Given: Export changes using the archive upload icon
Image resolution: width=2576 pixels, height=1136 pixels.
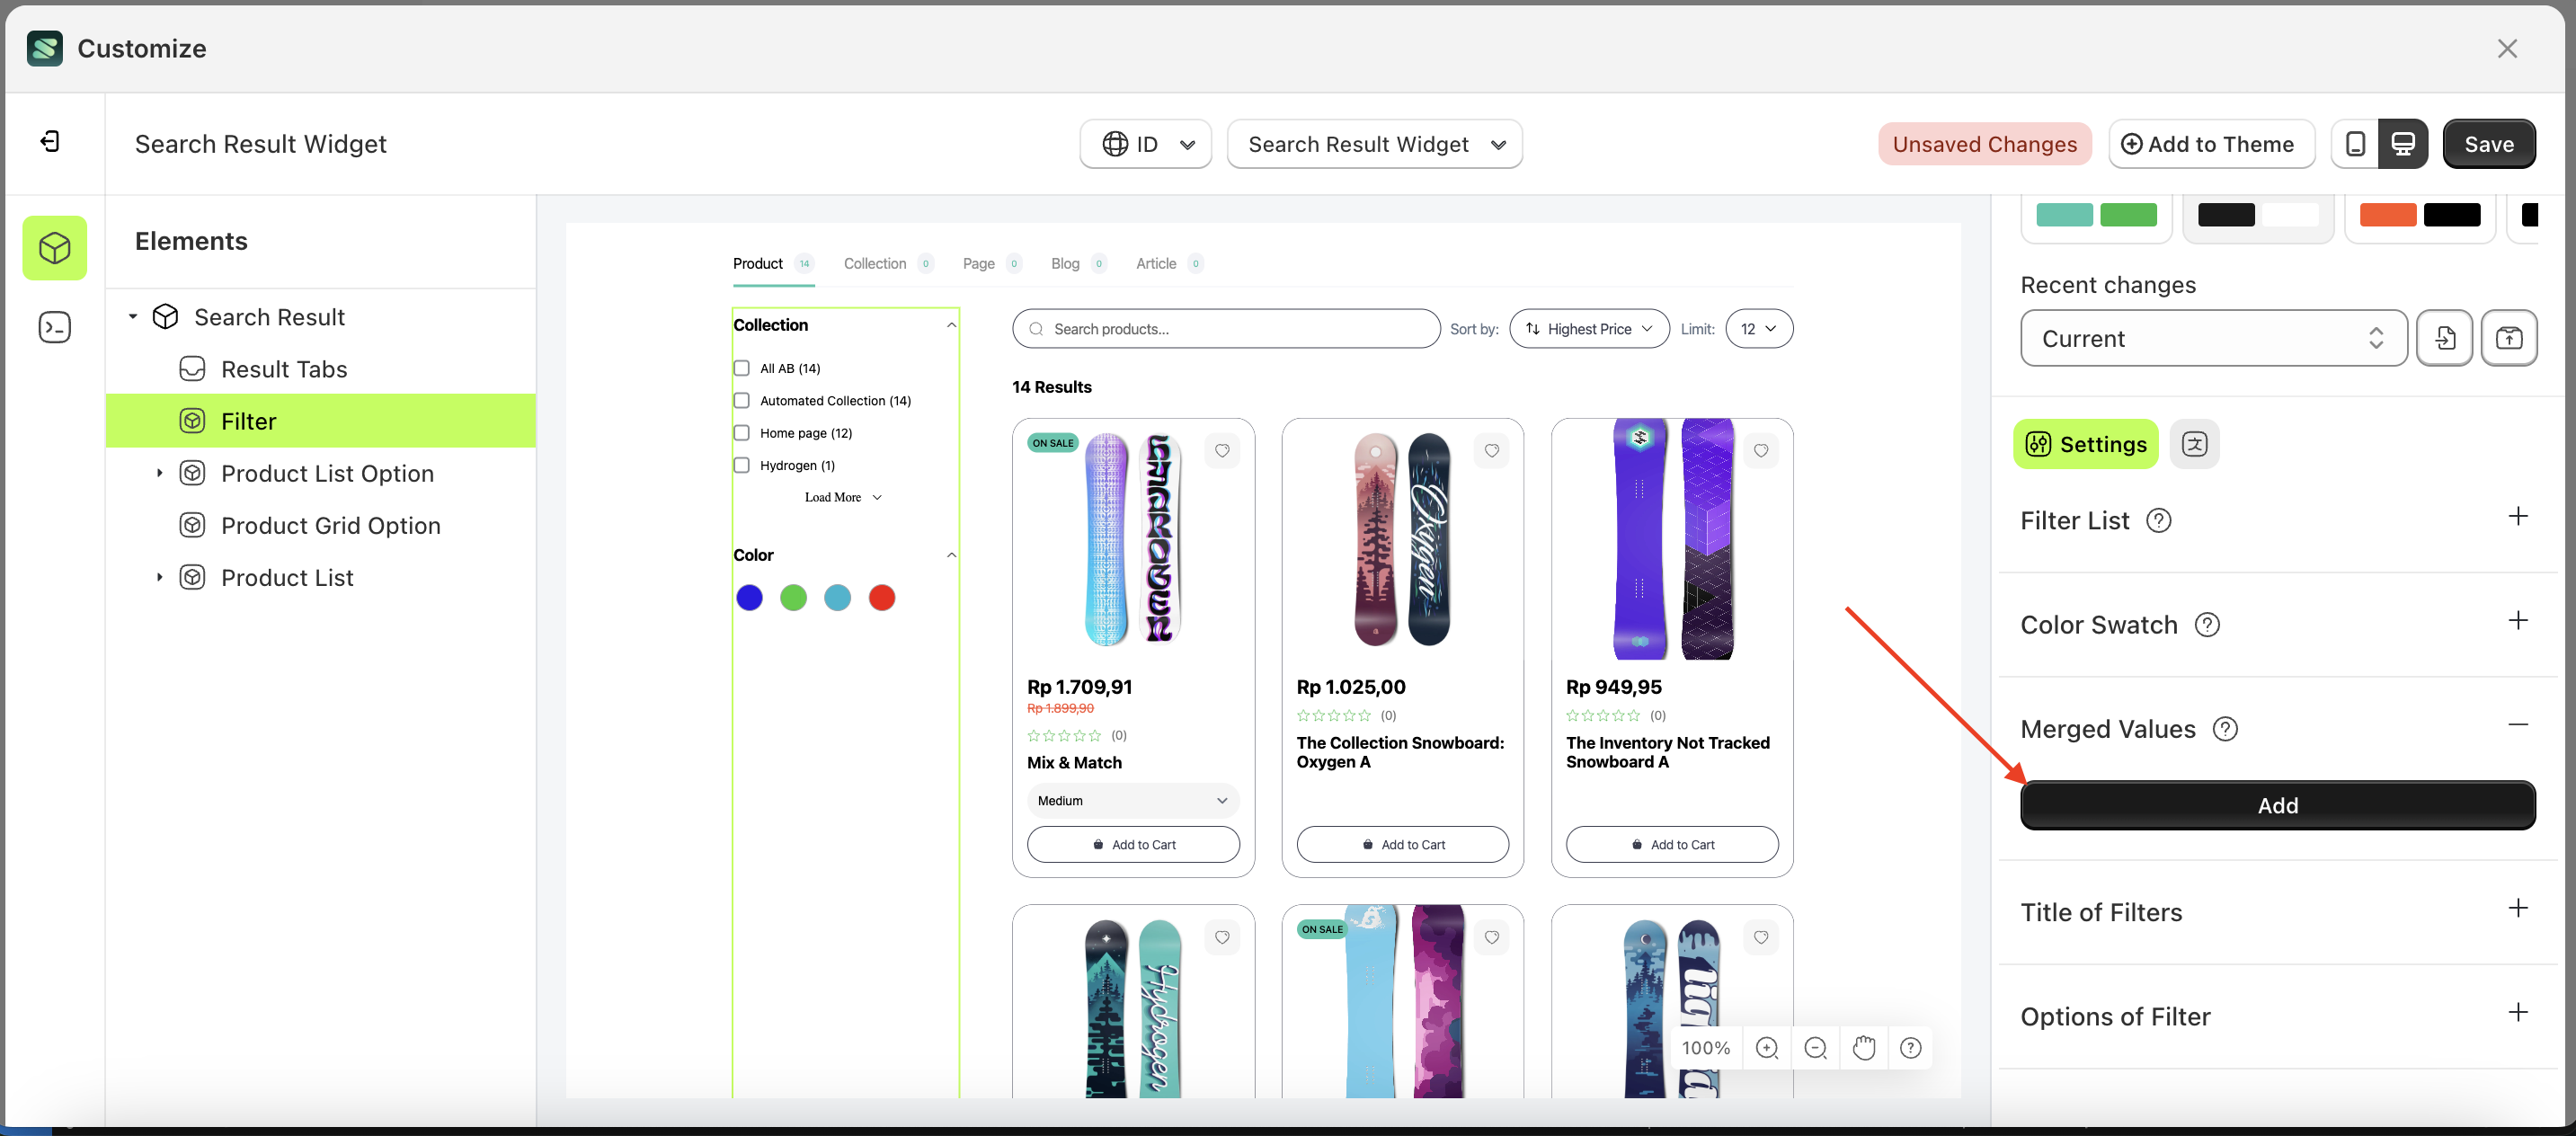Looking at the screenshot, I should pos(2510,338).
